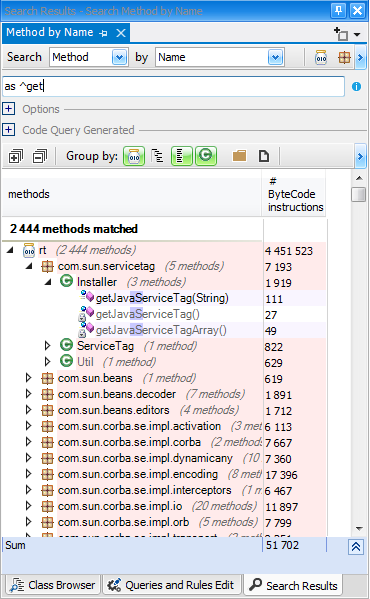This screenshot has width=370, height=599.
Task: Open the Method search type dropdown
Action: pyautogui.click(x=120, y=58)
